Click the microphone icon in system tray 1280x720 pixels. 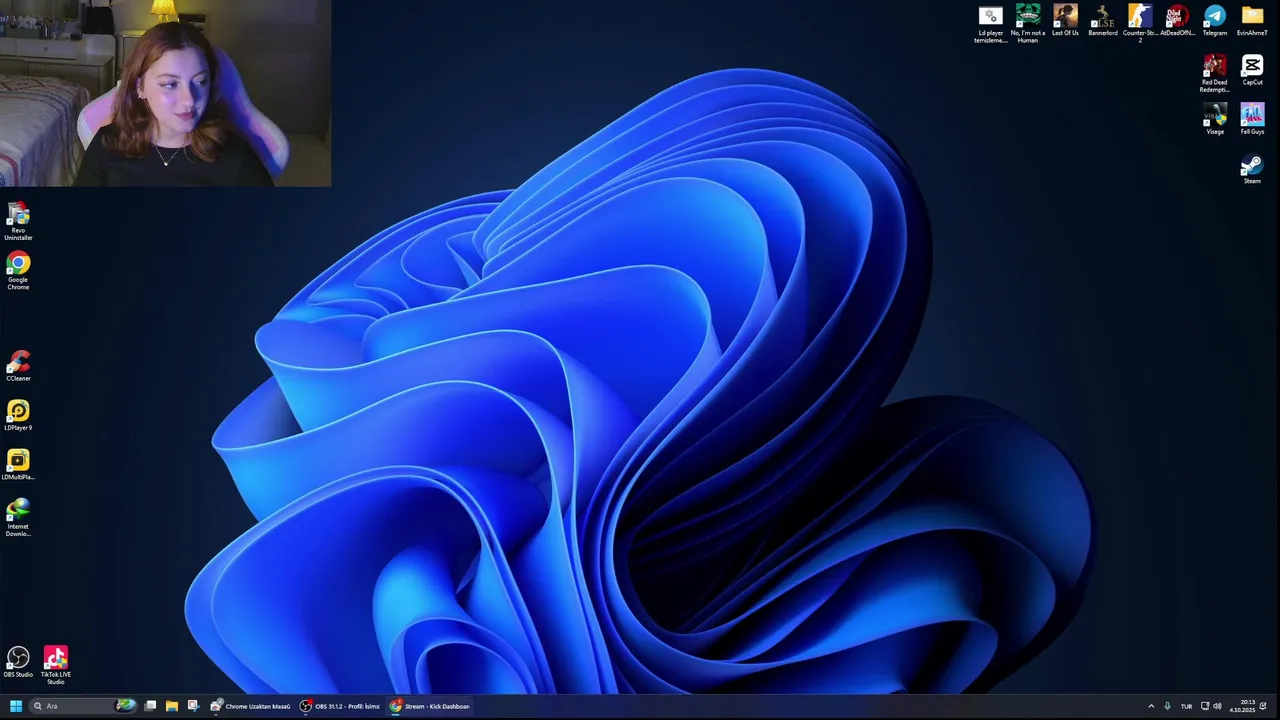pyautogui.click(x=1167, y=706)
